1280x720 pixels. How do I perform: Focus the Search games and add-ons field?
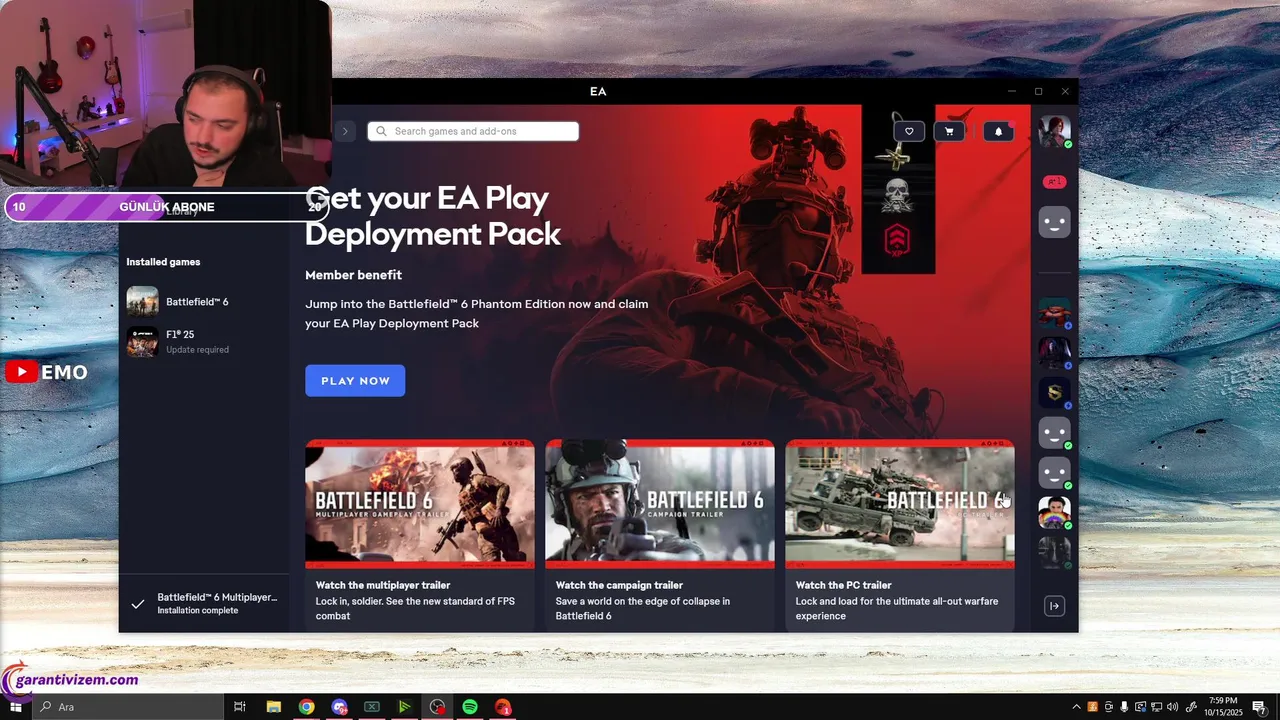pos(473,131)
